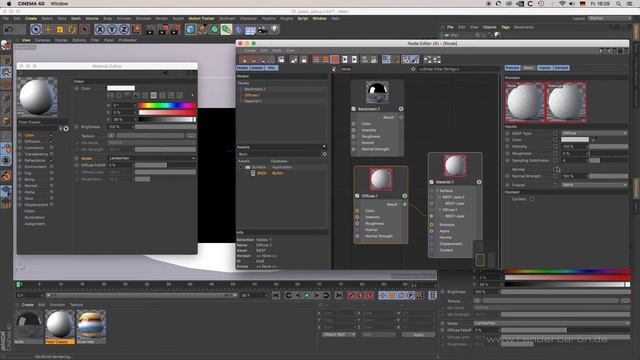Select the Rotate tool in main toolbar
640x360 pixels.
(x=72, y=29)
